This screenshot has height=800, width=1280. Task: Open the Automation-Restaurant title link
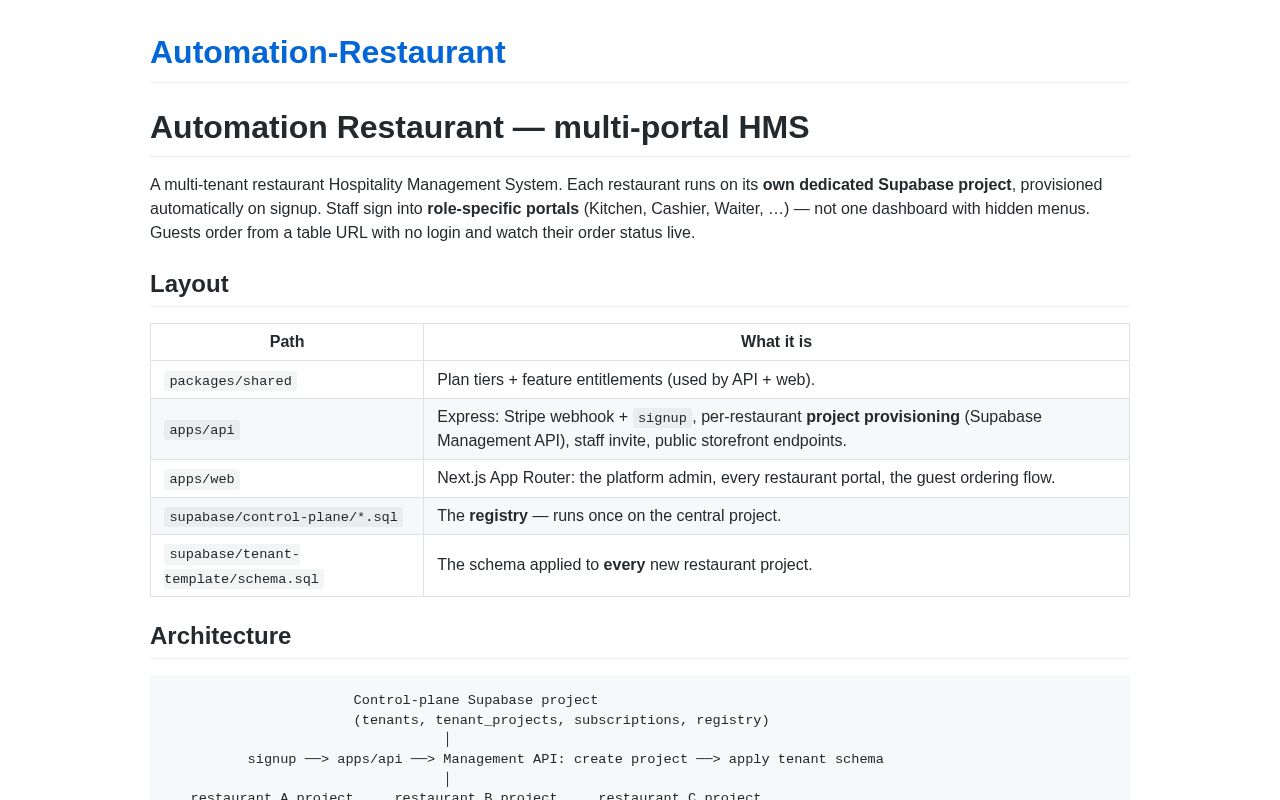point(327,52)
